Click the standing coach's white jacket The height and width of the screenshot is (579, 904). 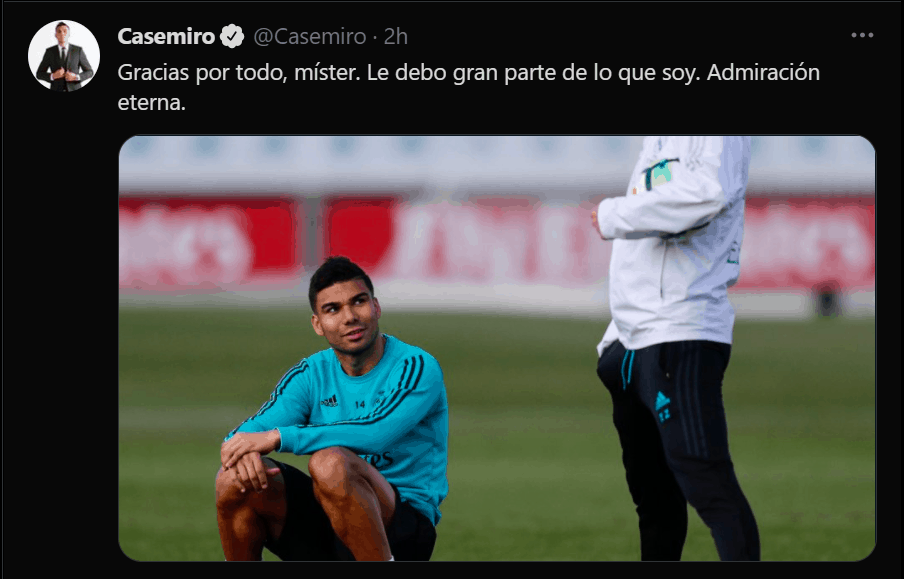(x=673, y=242)
